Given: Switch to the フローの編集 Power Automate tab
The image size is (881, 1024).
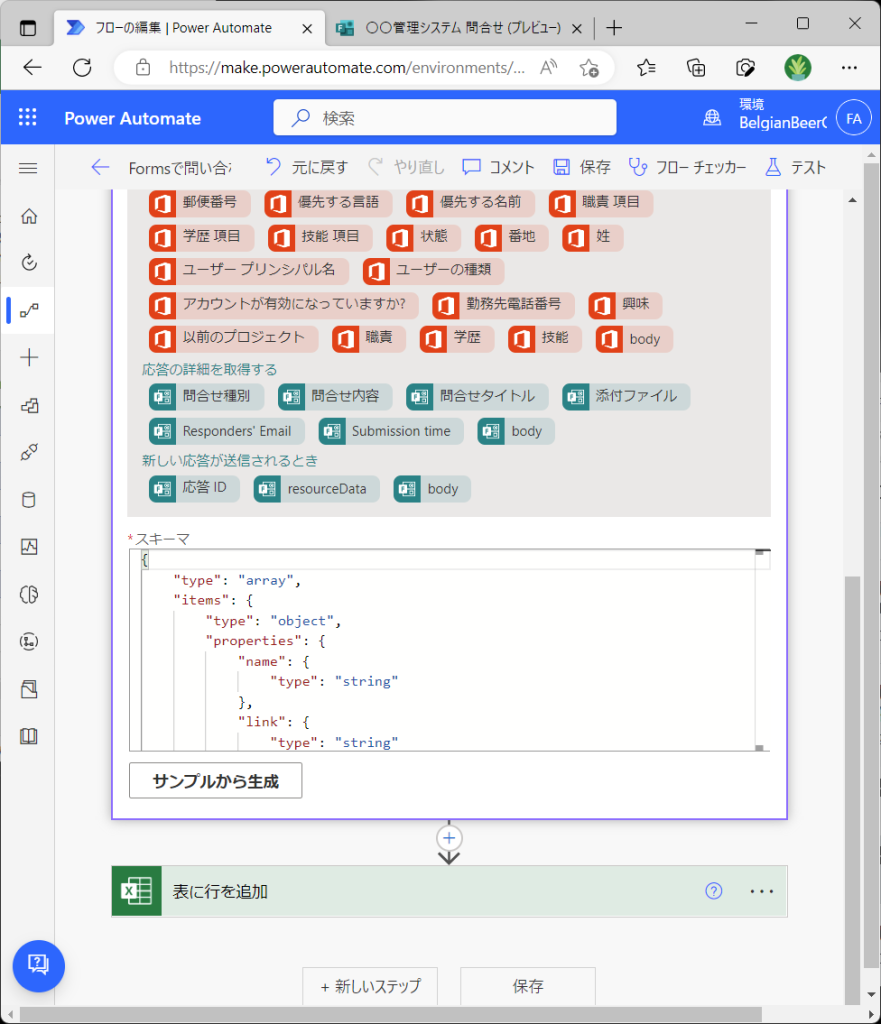Looking at the screenshot, I should pyautogui.click(x=189, y=27).
